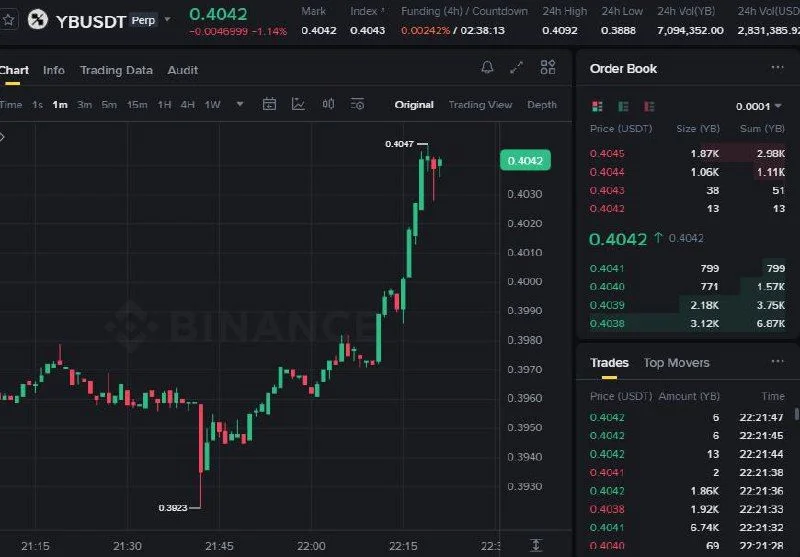Click bid price 0.4041 in order book
This screenshot has width=800, height=557.
607,268
